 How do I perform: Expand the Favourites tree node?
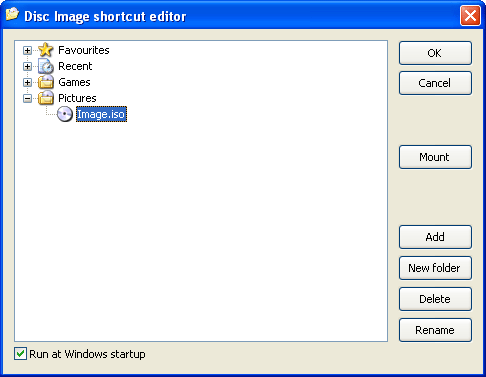pos(27,50)
